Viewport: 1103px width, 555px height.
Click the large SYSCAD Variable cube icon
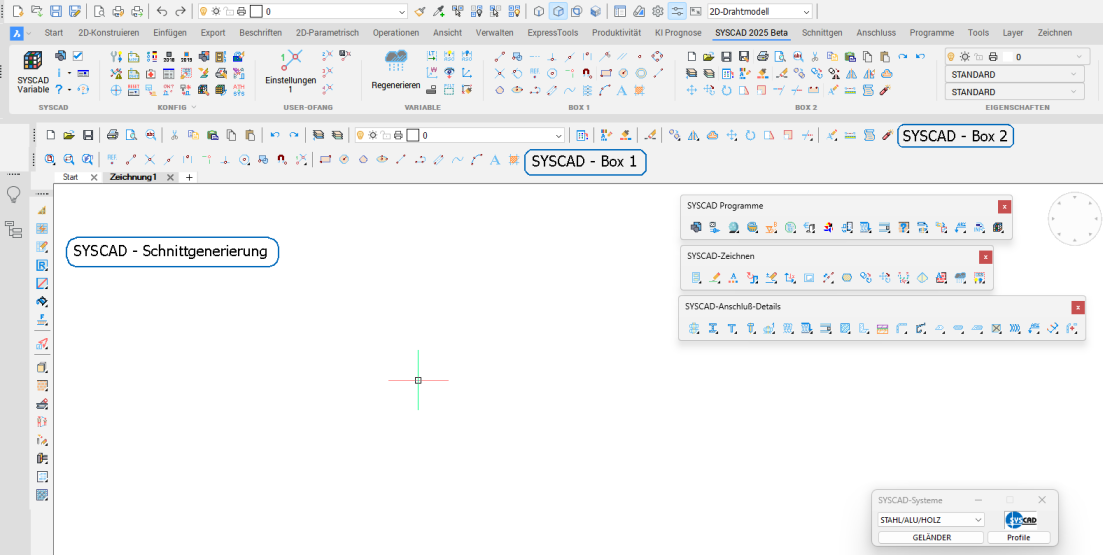click(32, 61)
